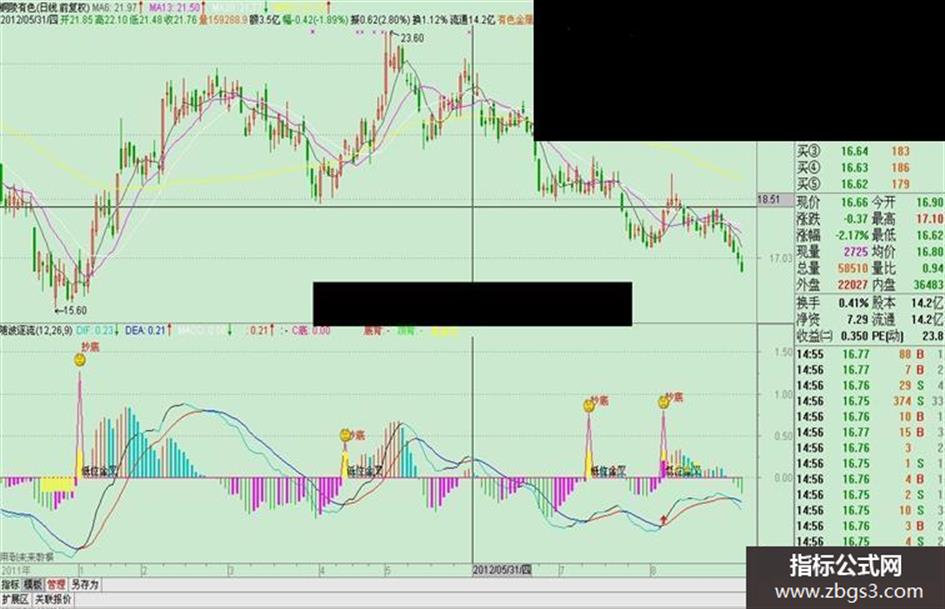Select the 买⑤ 16.62 bid row

tap(870, 184)
